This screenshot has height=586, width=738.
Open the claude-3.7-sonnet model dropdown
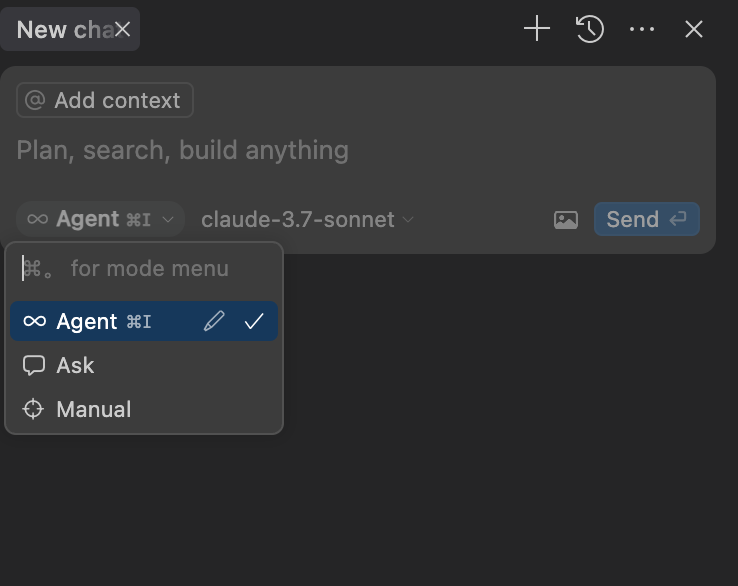point(307,219)
